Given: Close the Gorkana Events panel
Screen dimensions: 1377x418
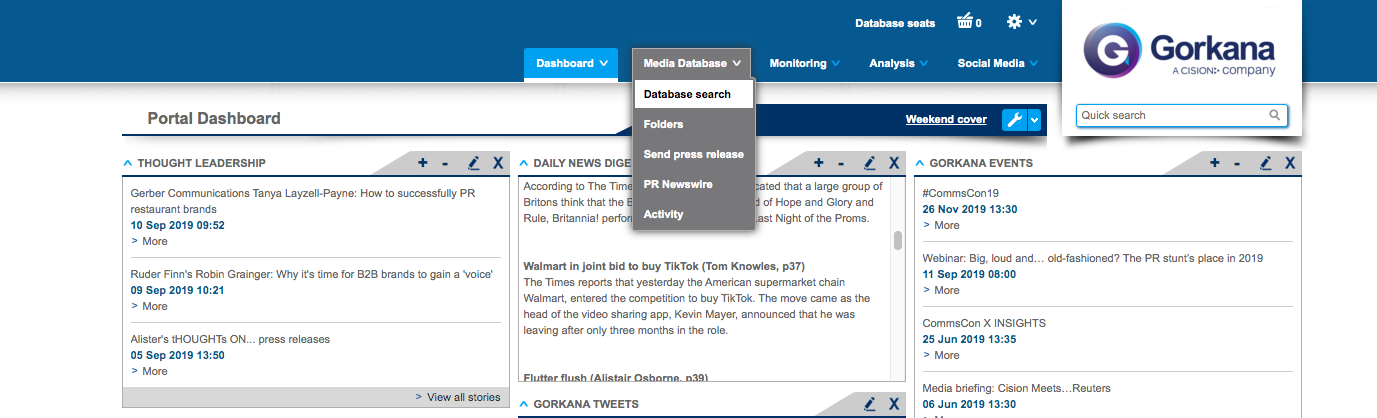Looking at the screenshot, I should point(1290,163).
